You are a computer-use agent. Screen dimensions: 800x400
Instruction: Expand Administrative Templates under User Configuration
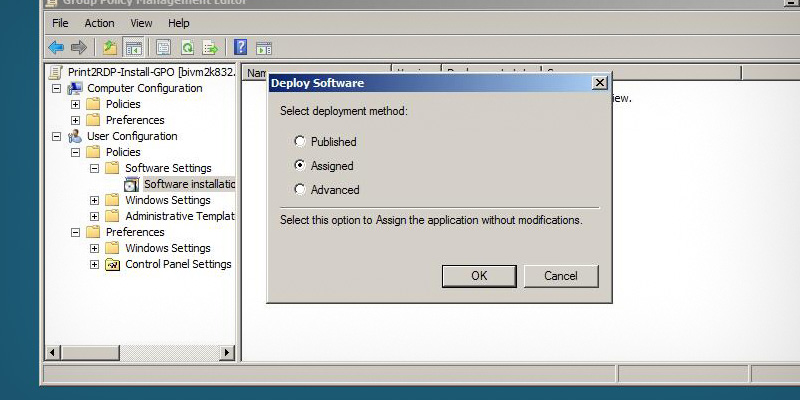pyautogui.click(x=95, y=216)
